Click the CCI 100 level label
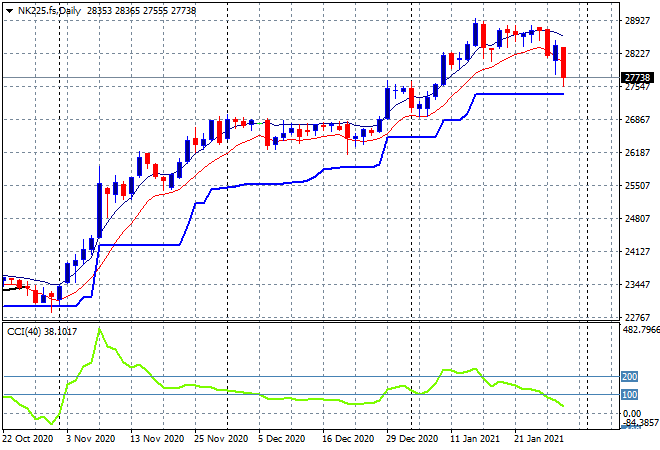The width and height of the screenshot is (660, 450). tap(629, 395)
